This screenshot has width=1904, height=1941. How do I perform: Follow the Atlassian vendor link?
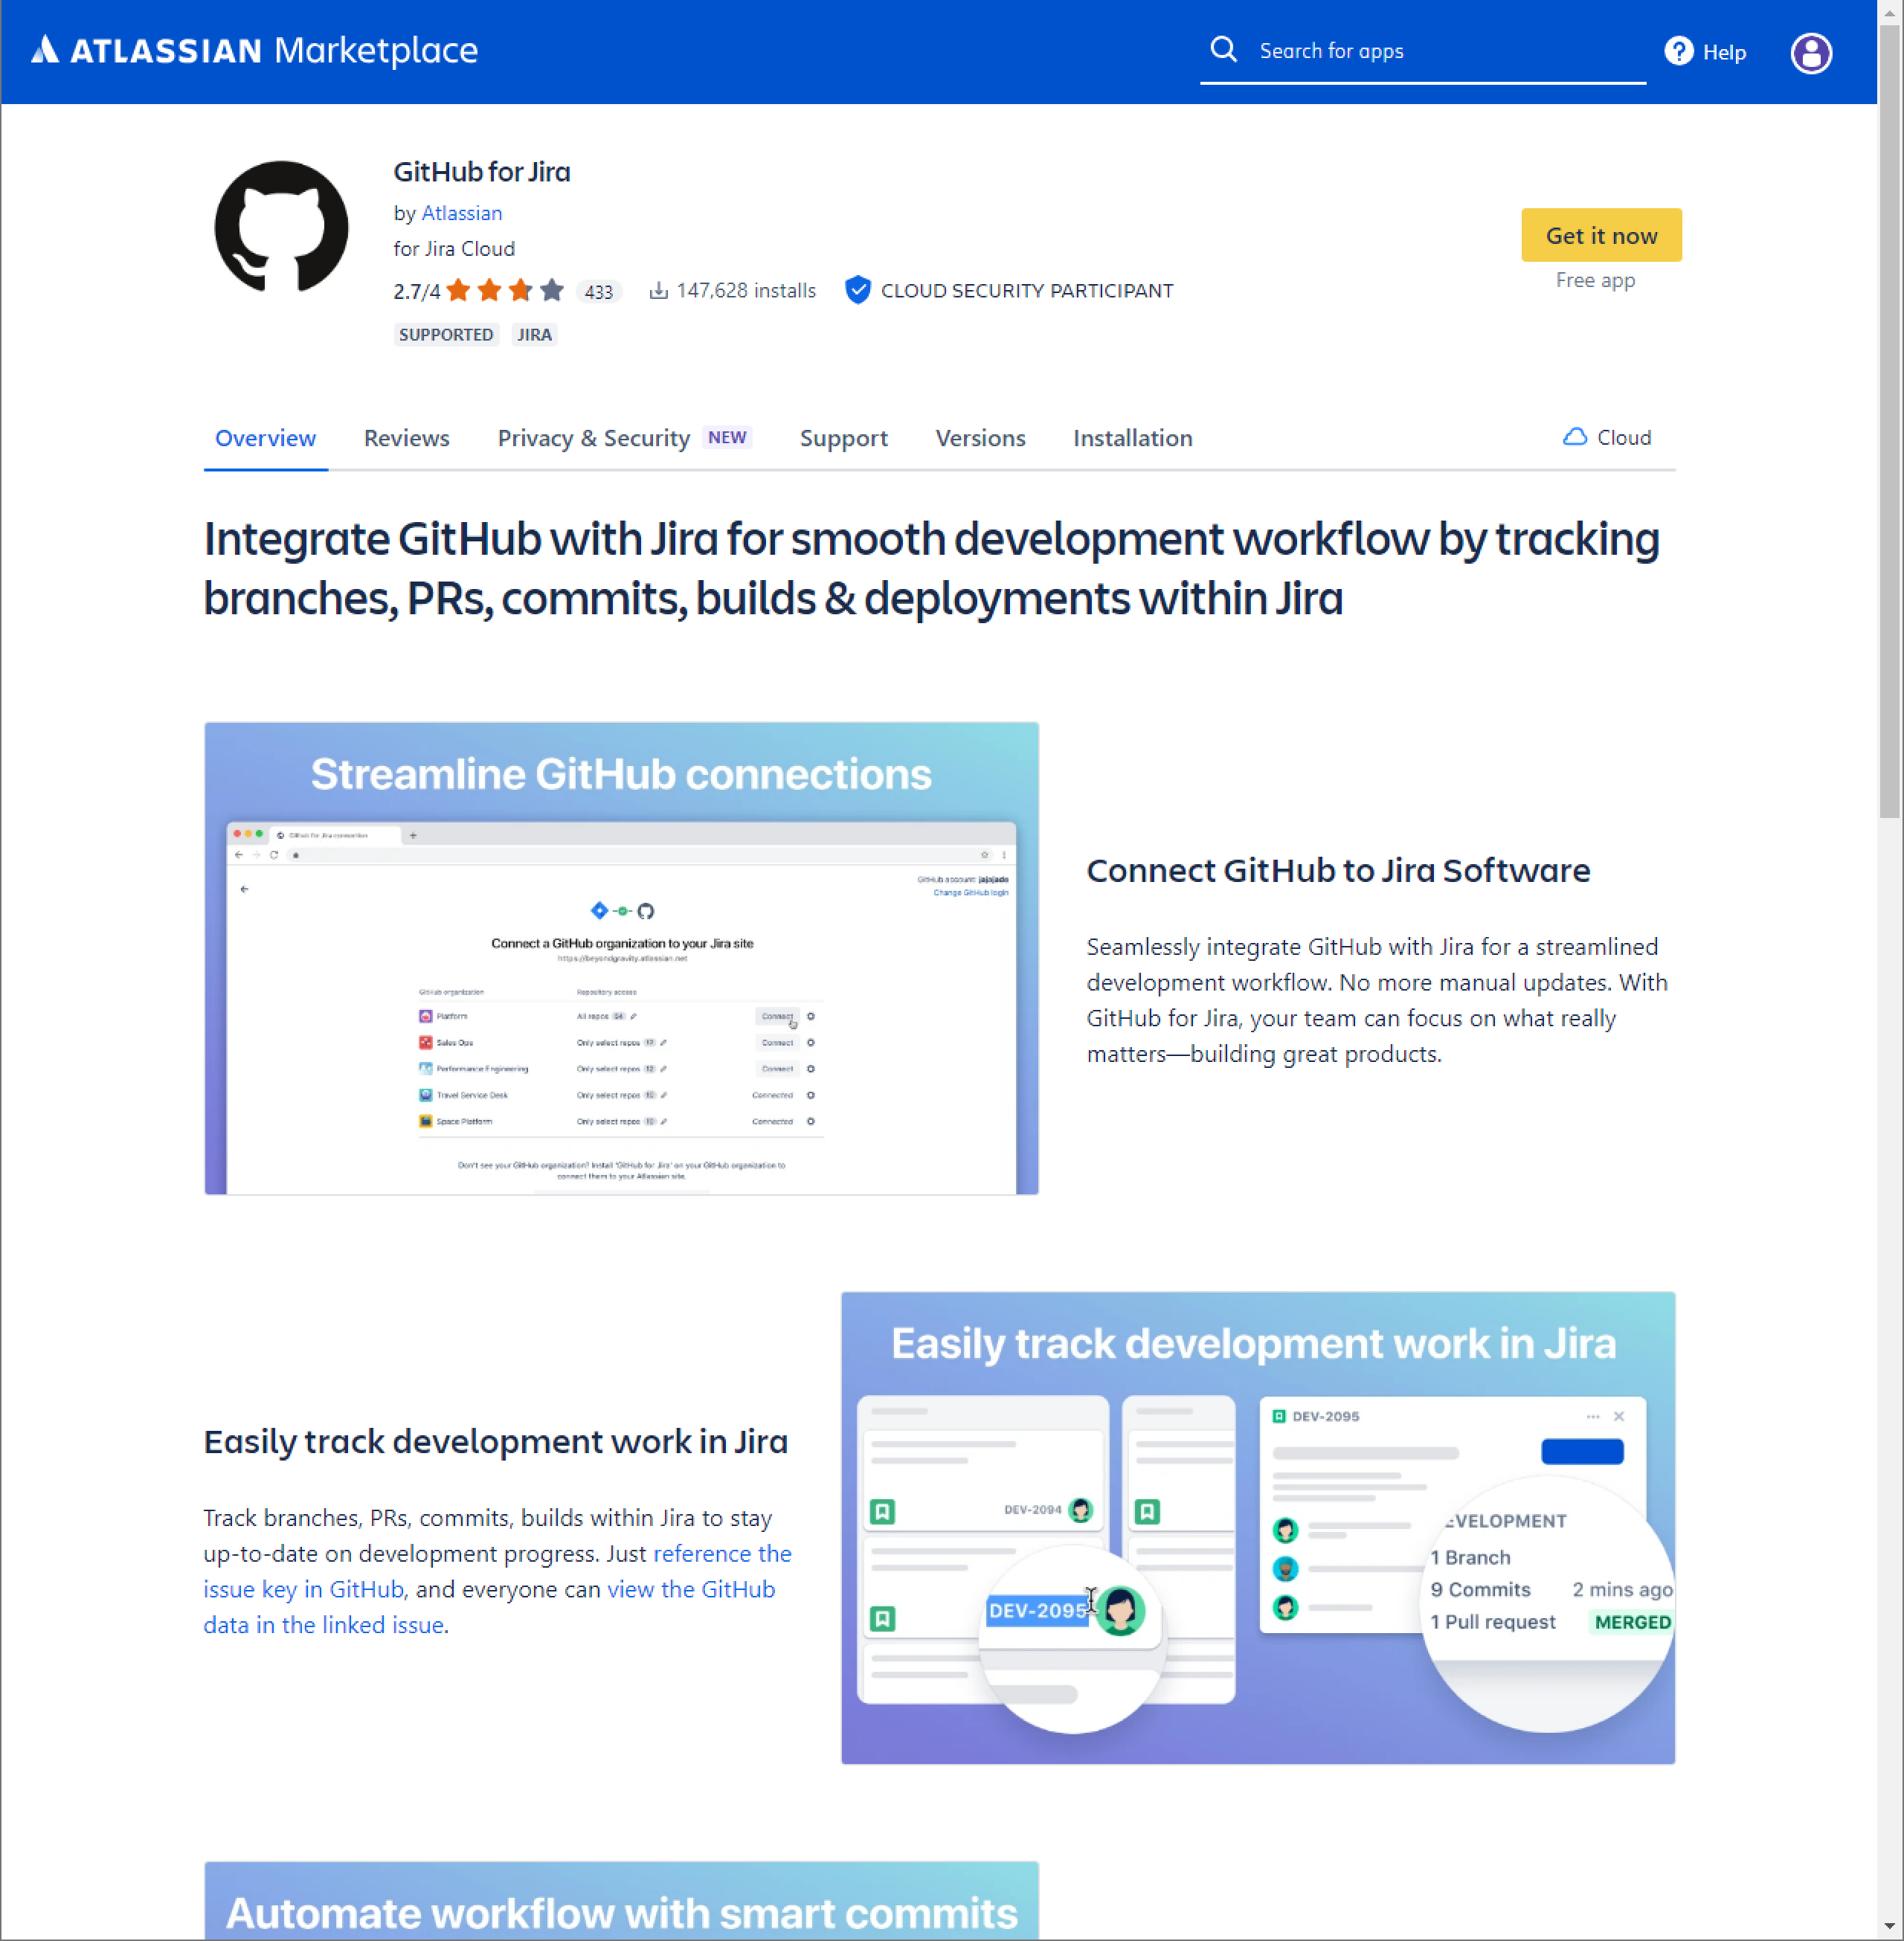tap(461, 213)
